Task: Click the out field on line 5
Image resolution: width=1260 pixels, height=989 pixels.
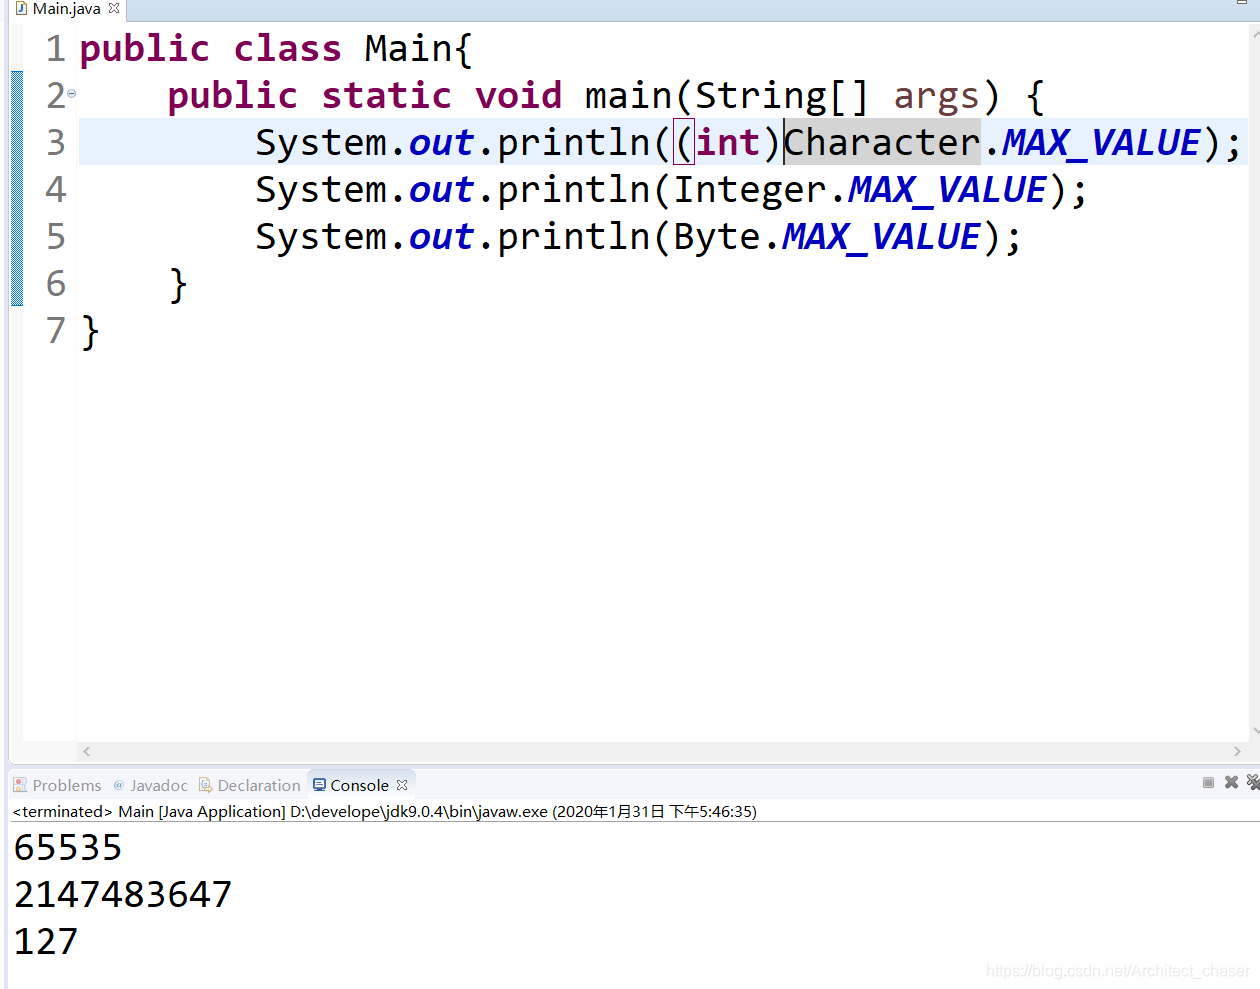Action: [x=441, y=236]
